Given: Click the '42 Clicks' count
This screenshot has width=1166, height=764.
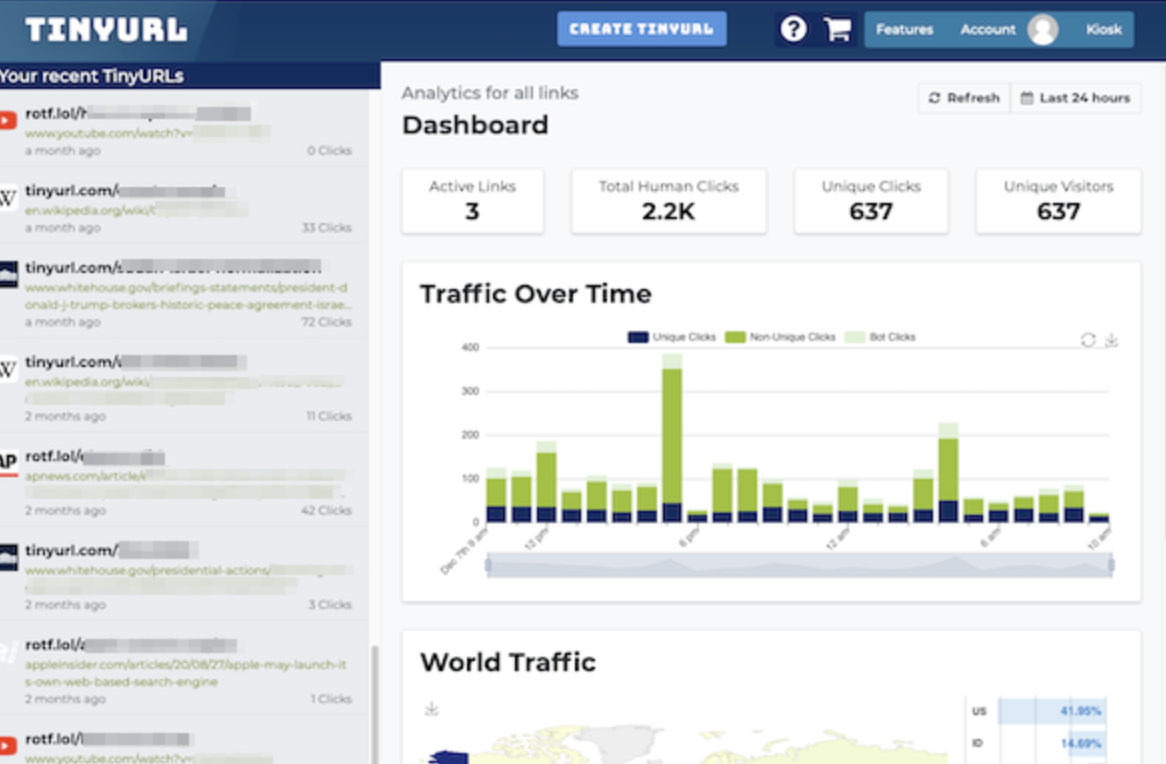Looking at the screenshot, I should (326, 510).
